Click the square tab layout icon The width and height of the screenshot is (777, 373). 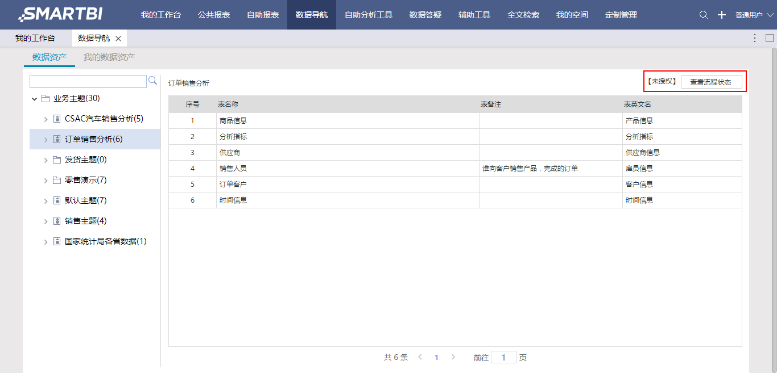pyautogui.click(x=769, y=38)
